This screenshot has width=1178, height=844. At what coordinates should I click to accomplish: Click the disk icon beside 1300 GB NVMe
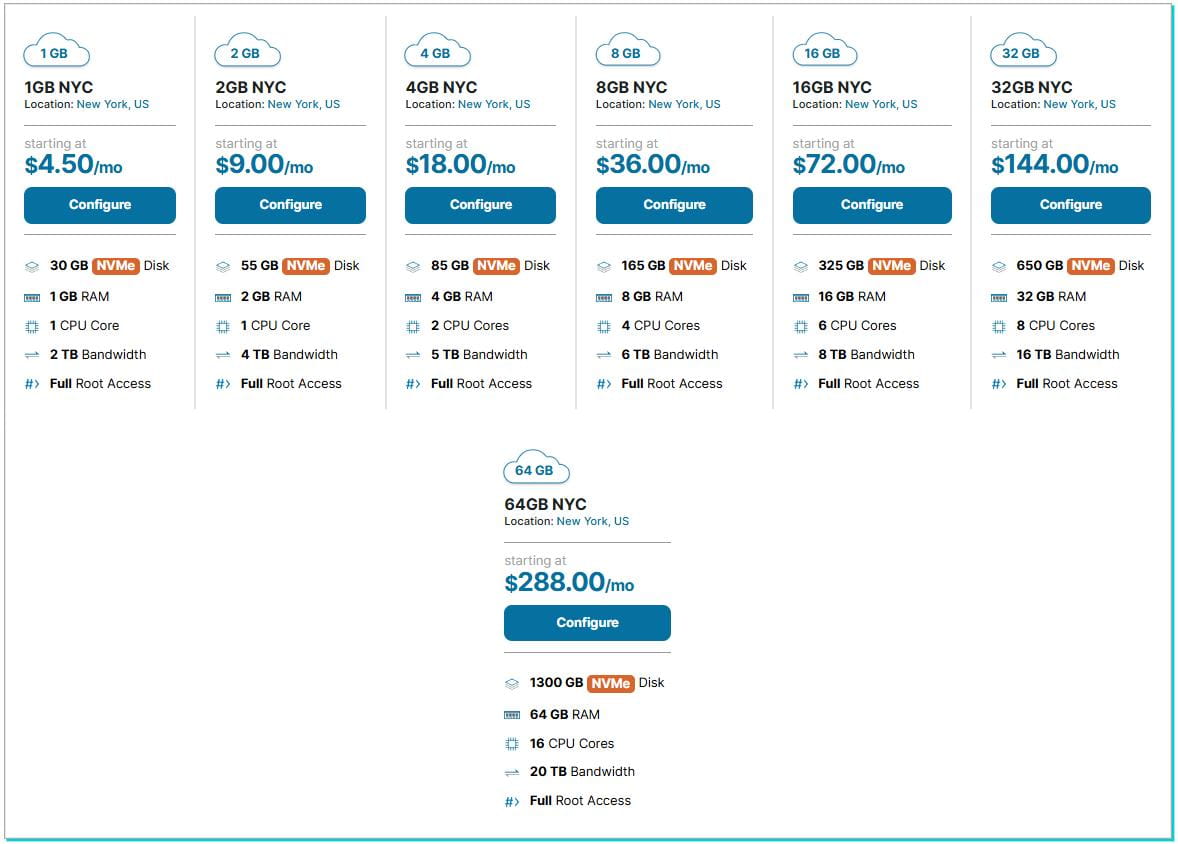(512, 684)
